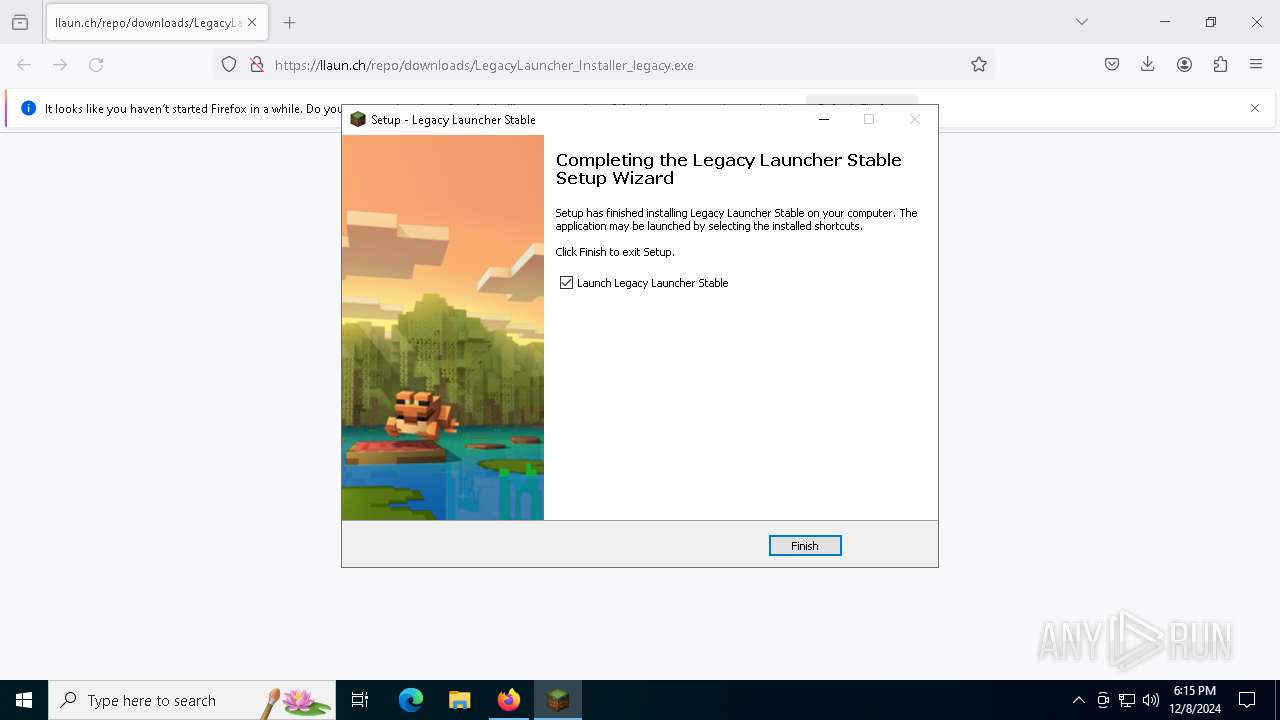Open network status tray icon
1280x720 pixels.
coord(1127,700)
